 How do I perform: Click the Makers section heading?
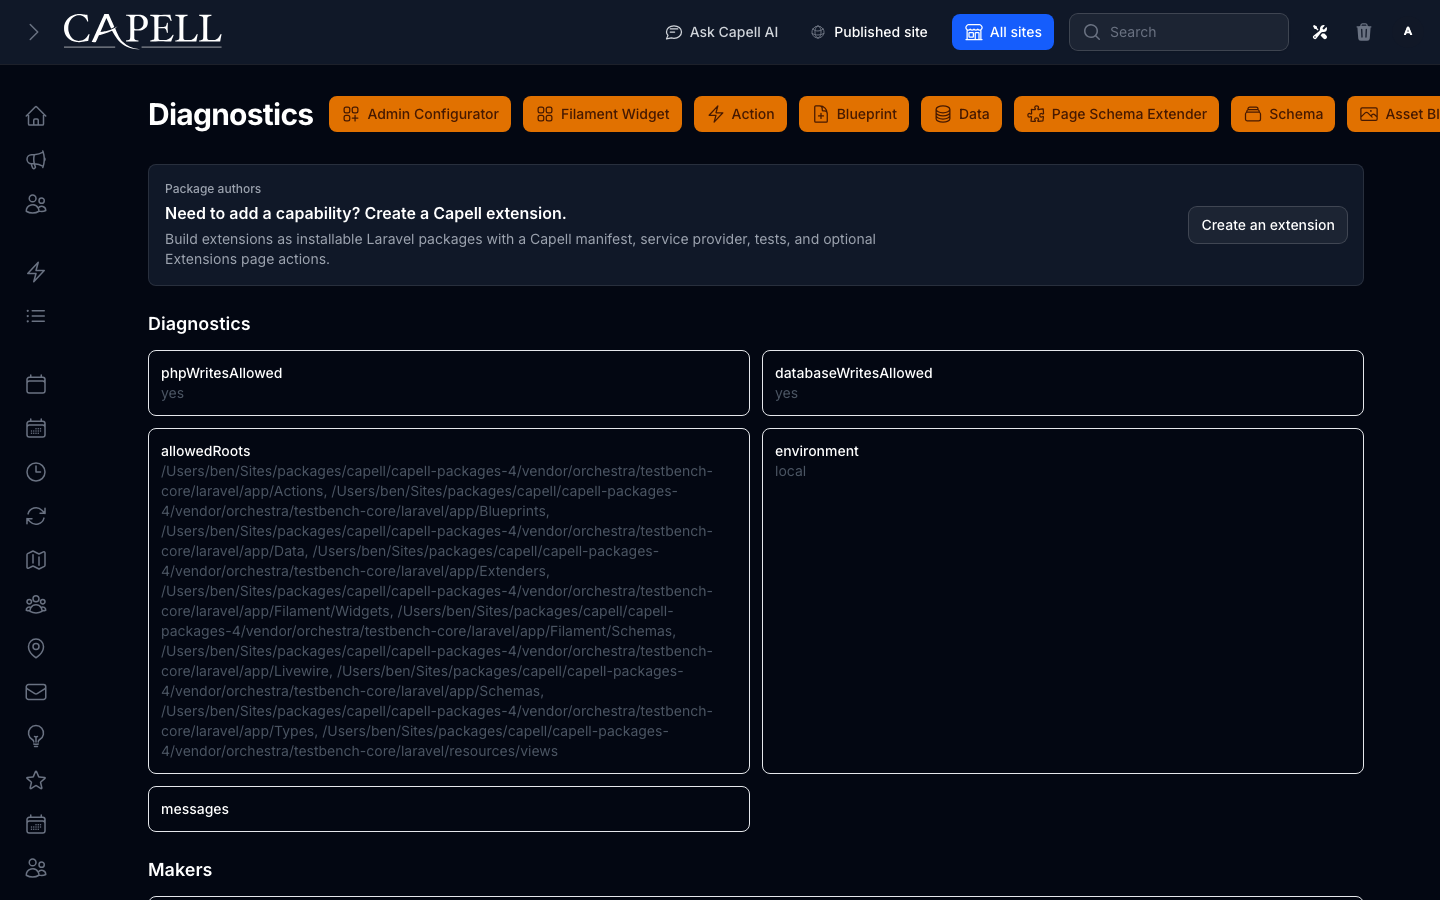(180, 870)
